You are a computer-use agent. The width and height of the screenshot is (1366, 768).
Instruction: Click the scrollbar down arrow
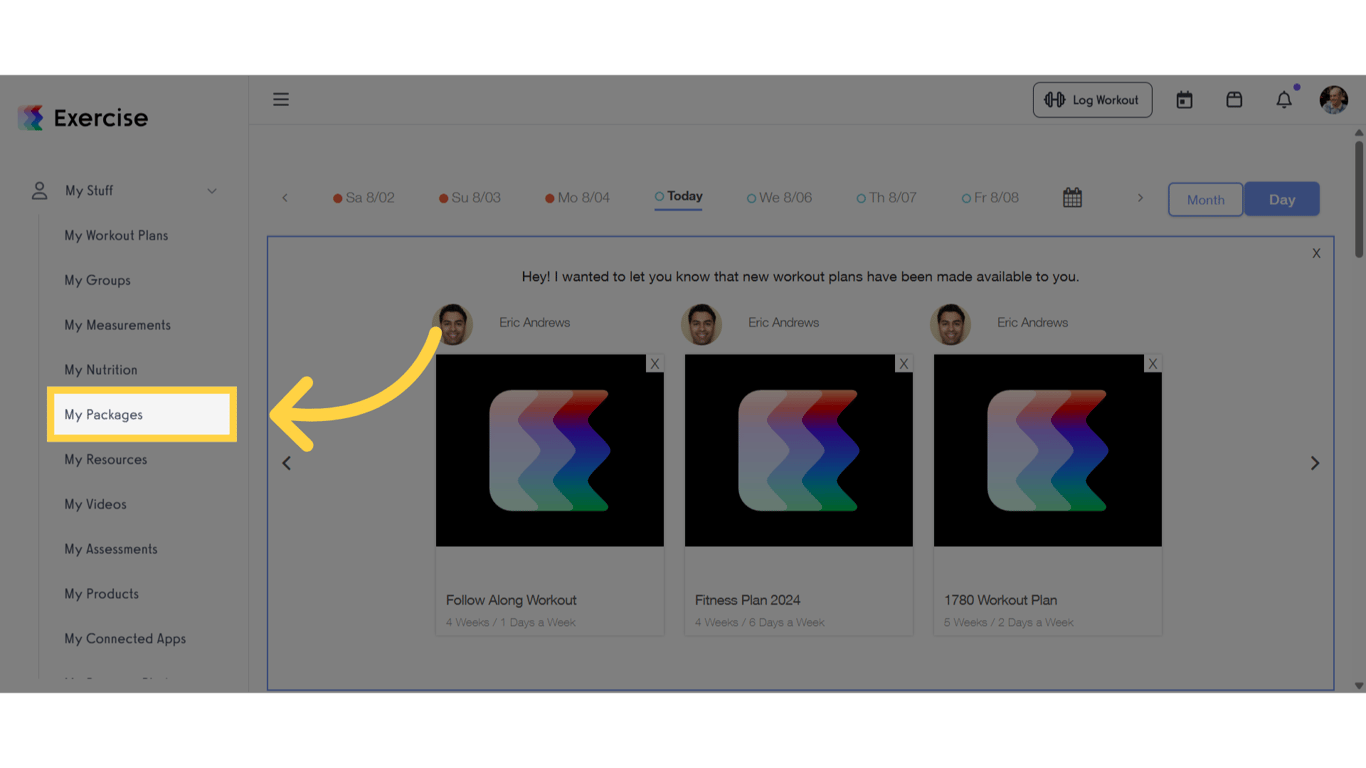1359,686
